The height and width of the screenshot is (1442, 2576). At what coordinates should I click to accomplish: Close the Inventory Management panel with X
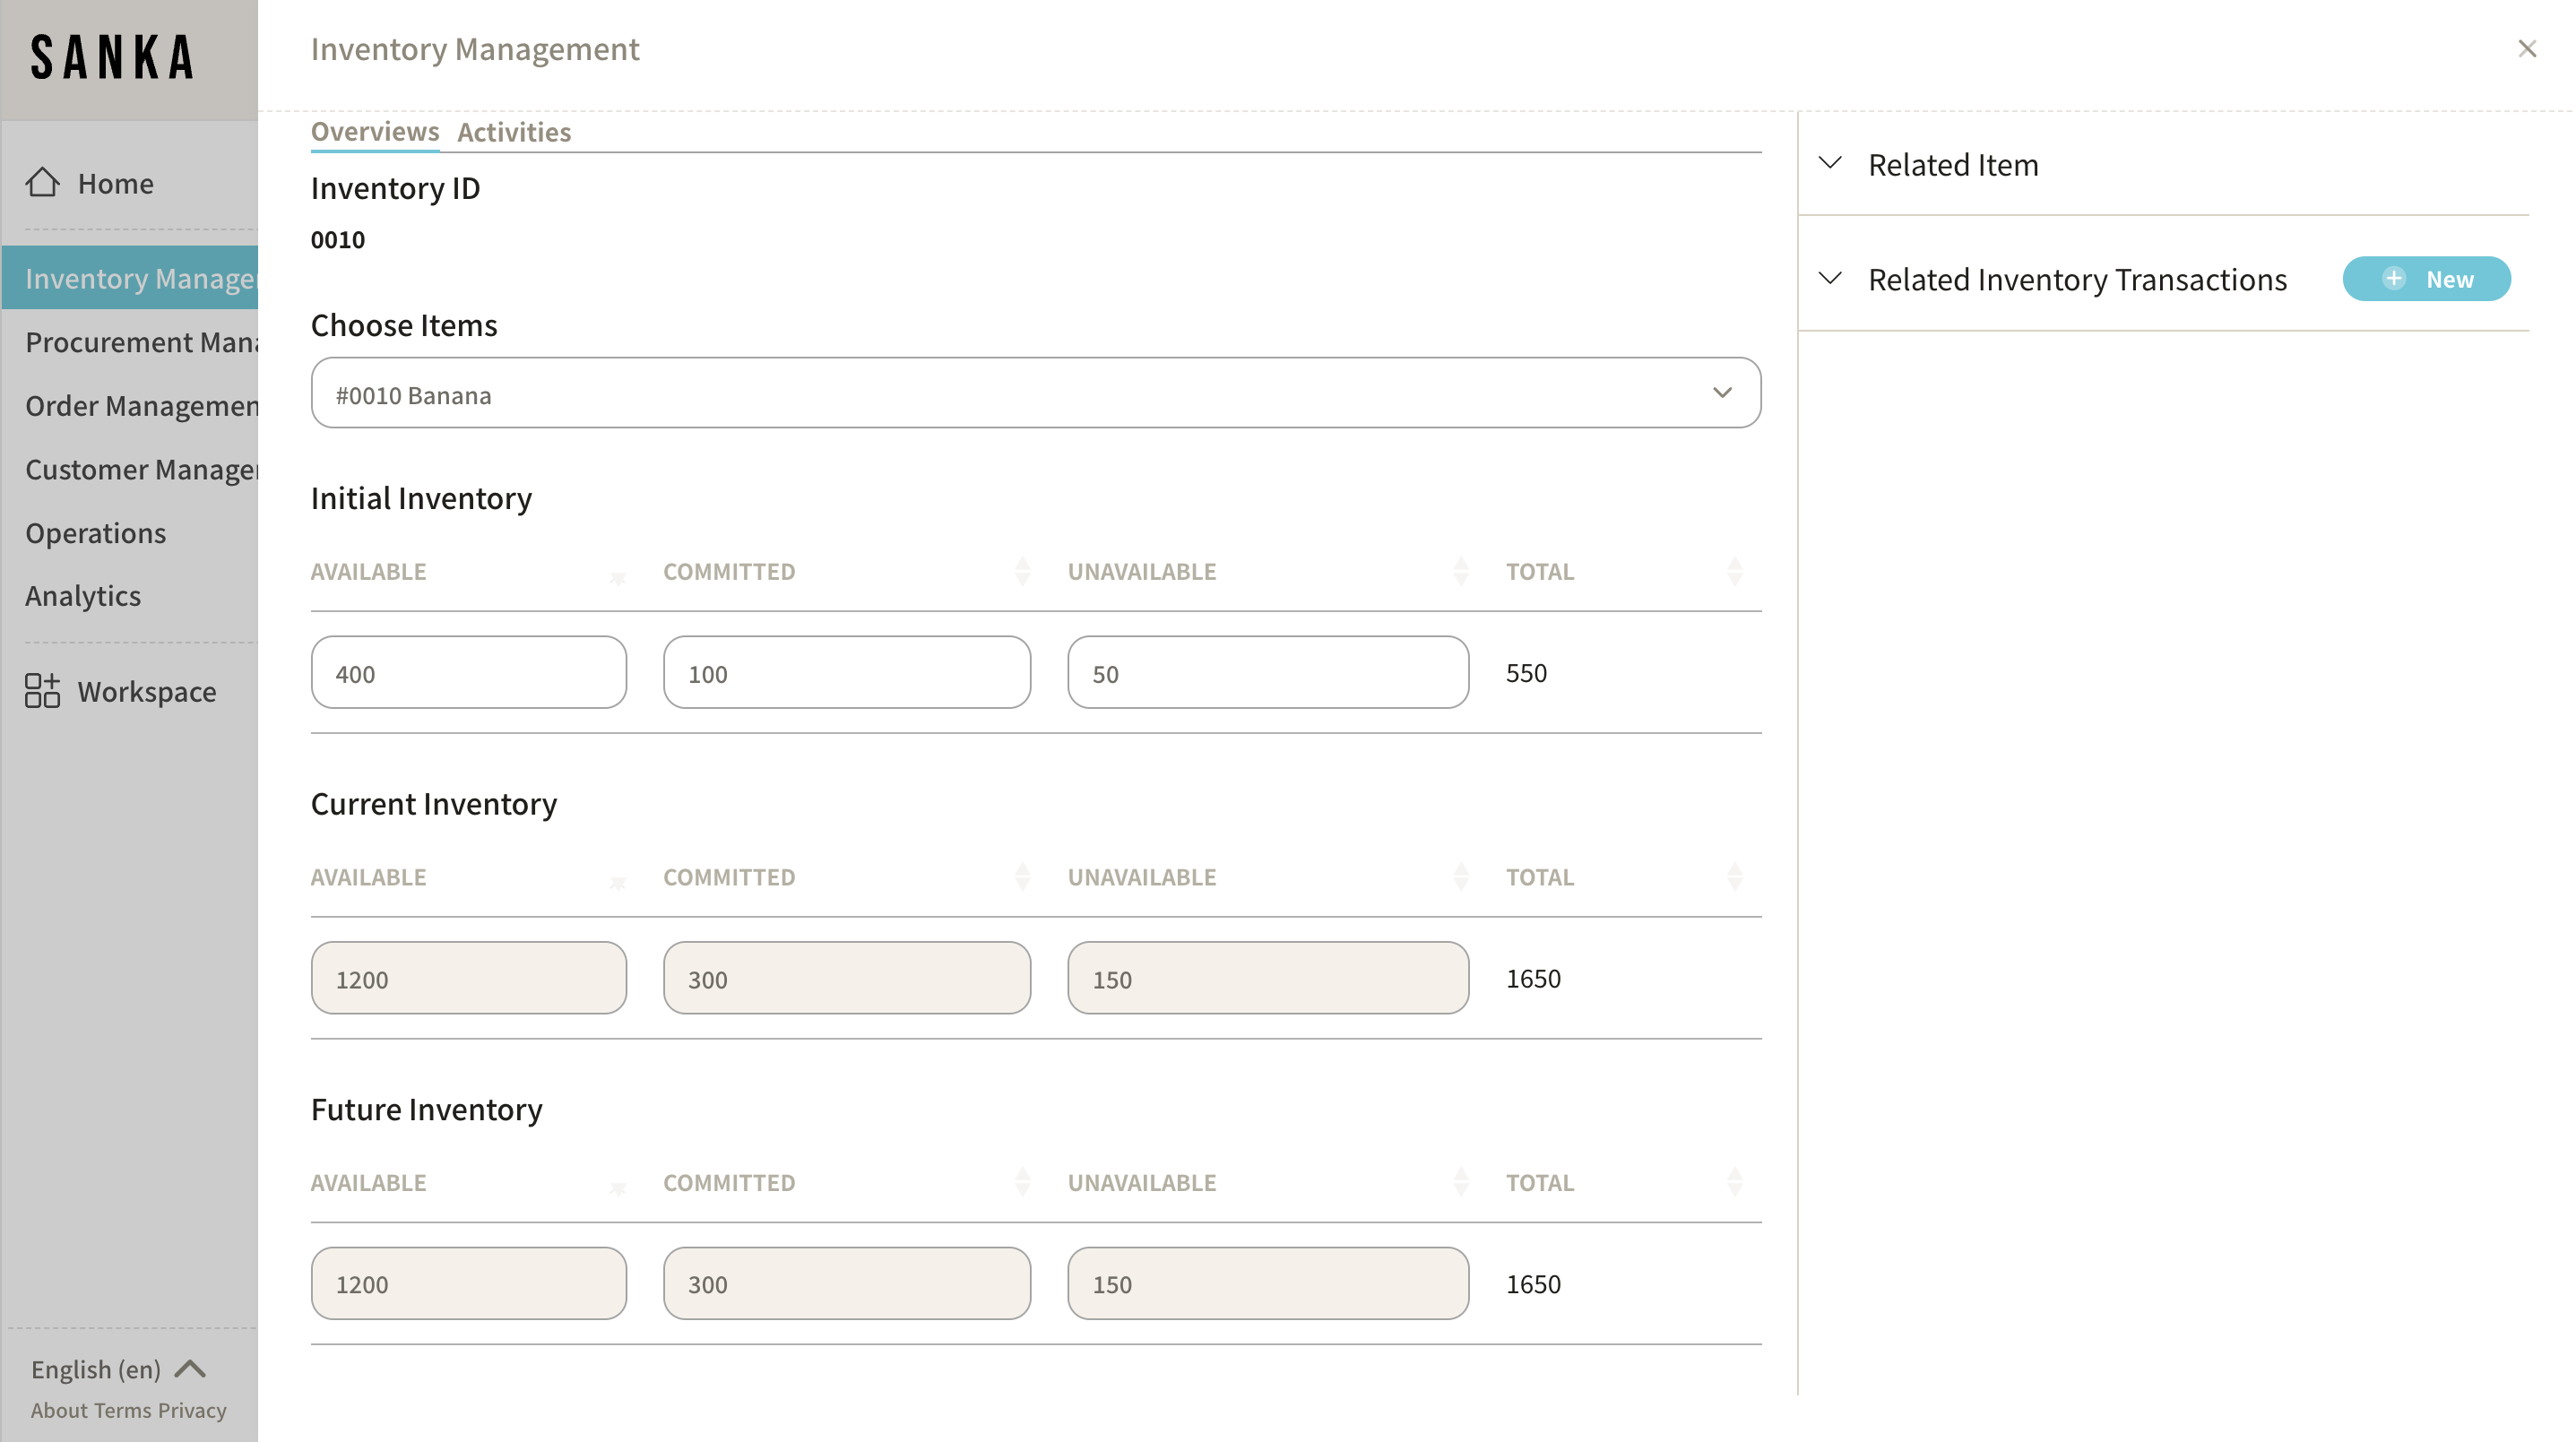click(2526, 49)
